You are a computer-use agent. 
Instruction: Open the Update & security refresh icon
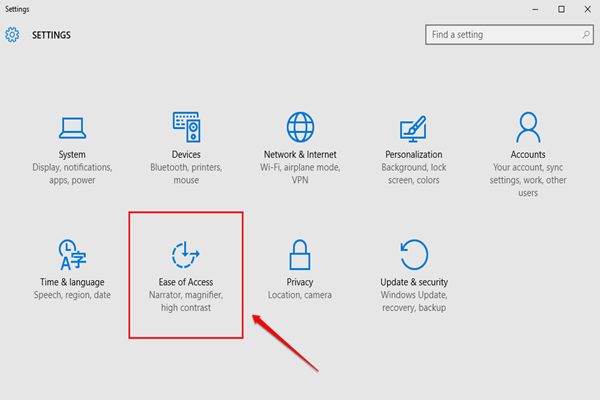(414, 255)
